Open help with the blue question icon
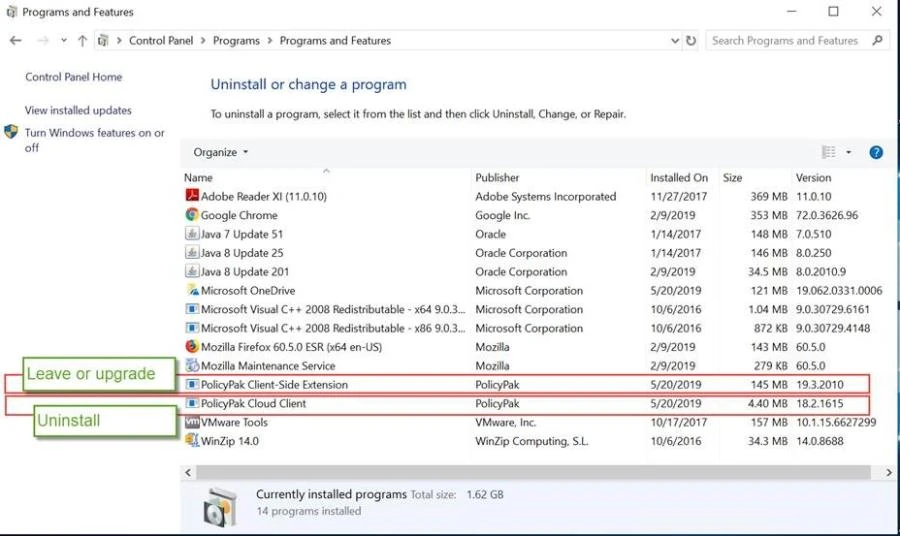The height and width of the screenshot is (536, 900). click(876, 152)
